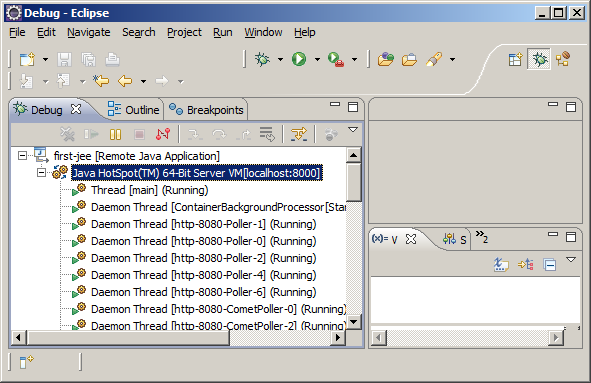Open the Search menu
This screenshot has height=383, width=591.
[x=139, y=32]
